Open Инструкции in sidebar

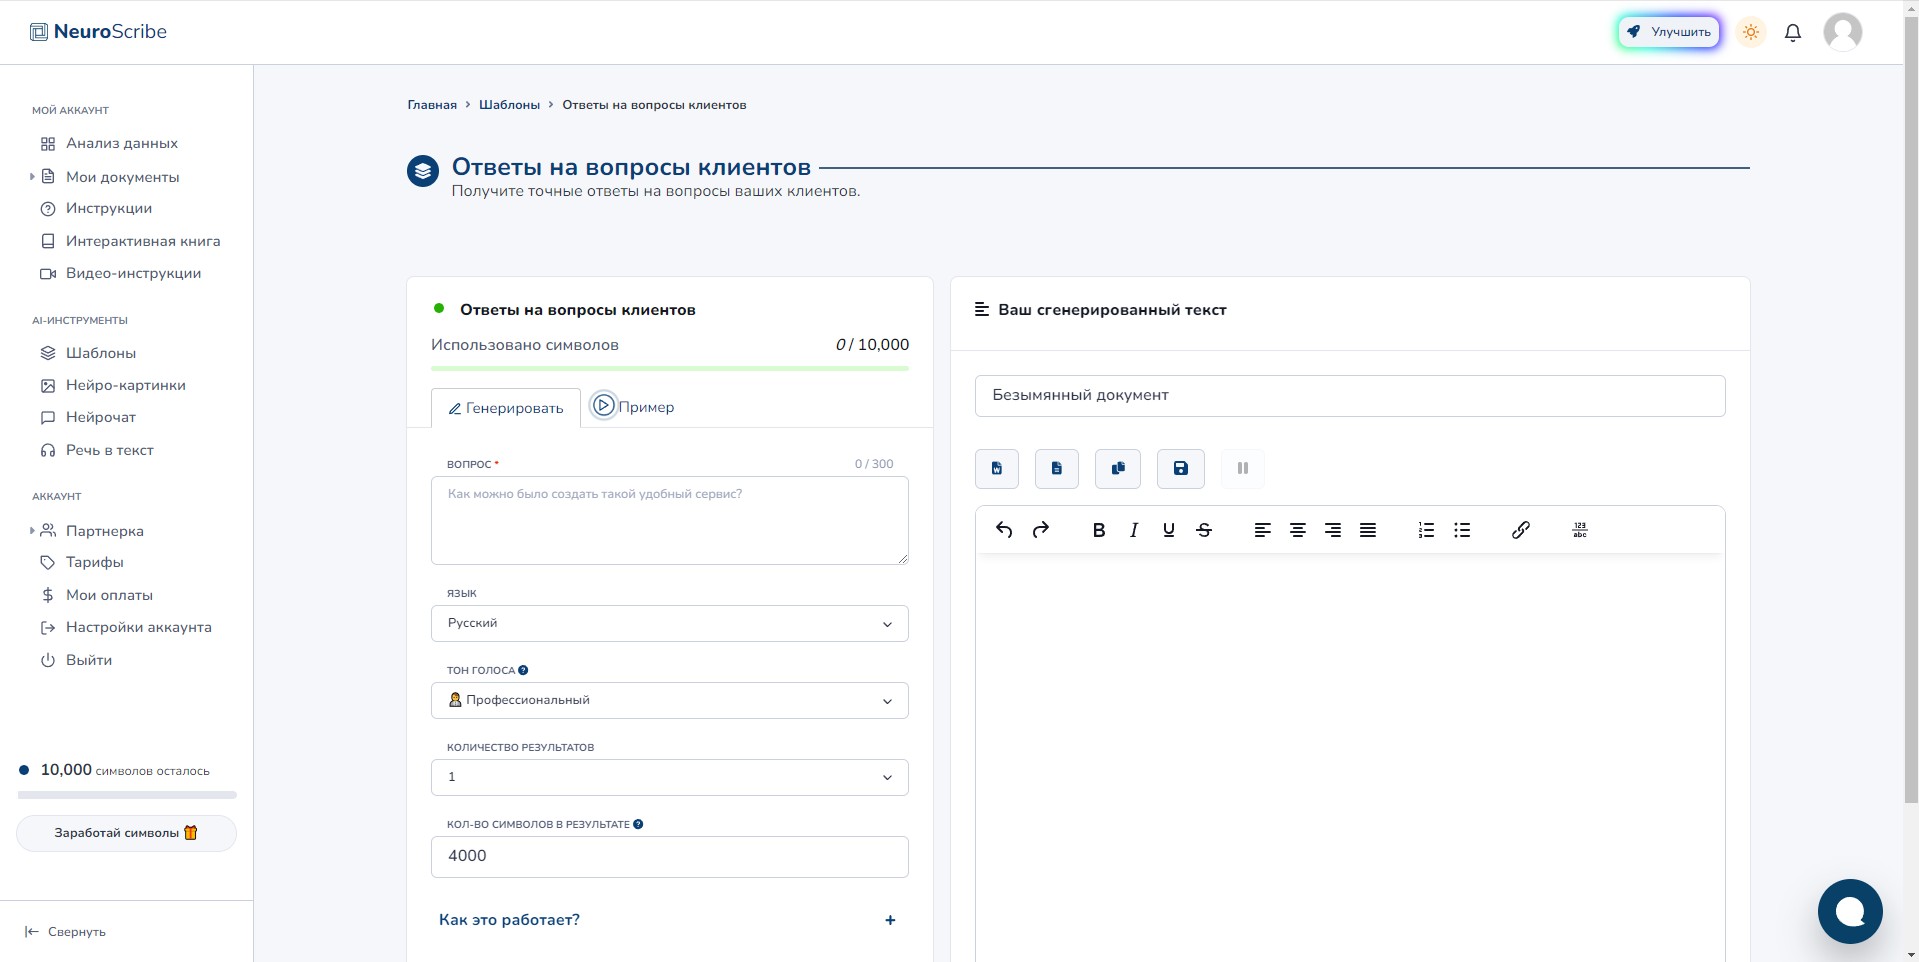click(96, 209)
